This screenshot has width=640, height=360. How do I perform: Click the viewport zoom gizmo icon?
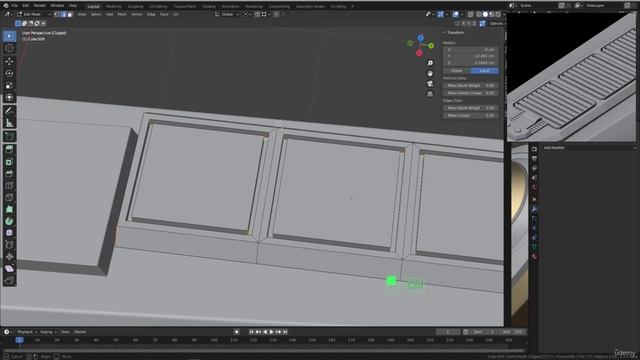point(430,63)
